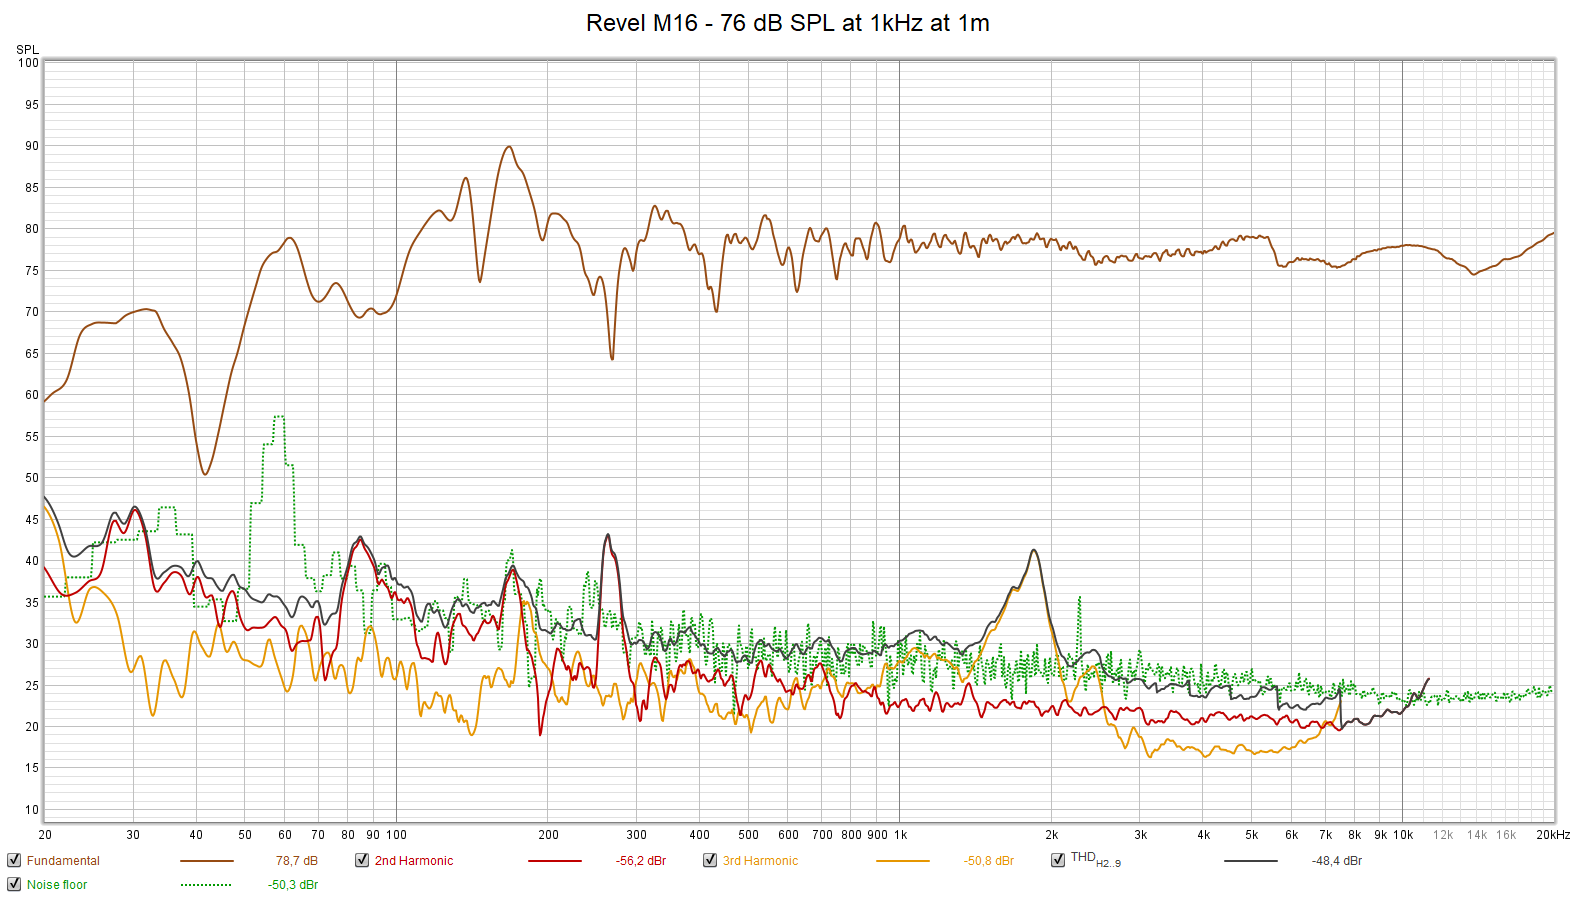Screen dimensions: 1576x899
Task: Click the -50,8 dBr value
Action: [x=989, y=861]
